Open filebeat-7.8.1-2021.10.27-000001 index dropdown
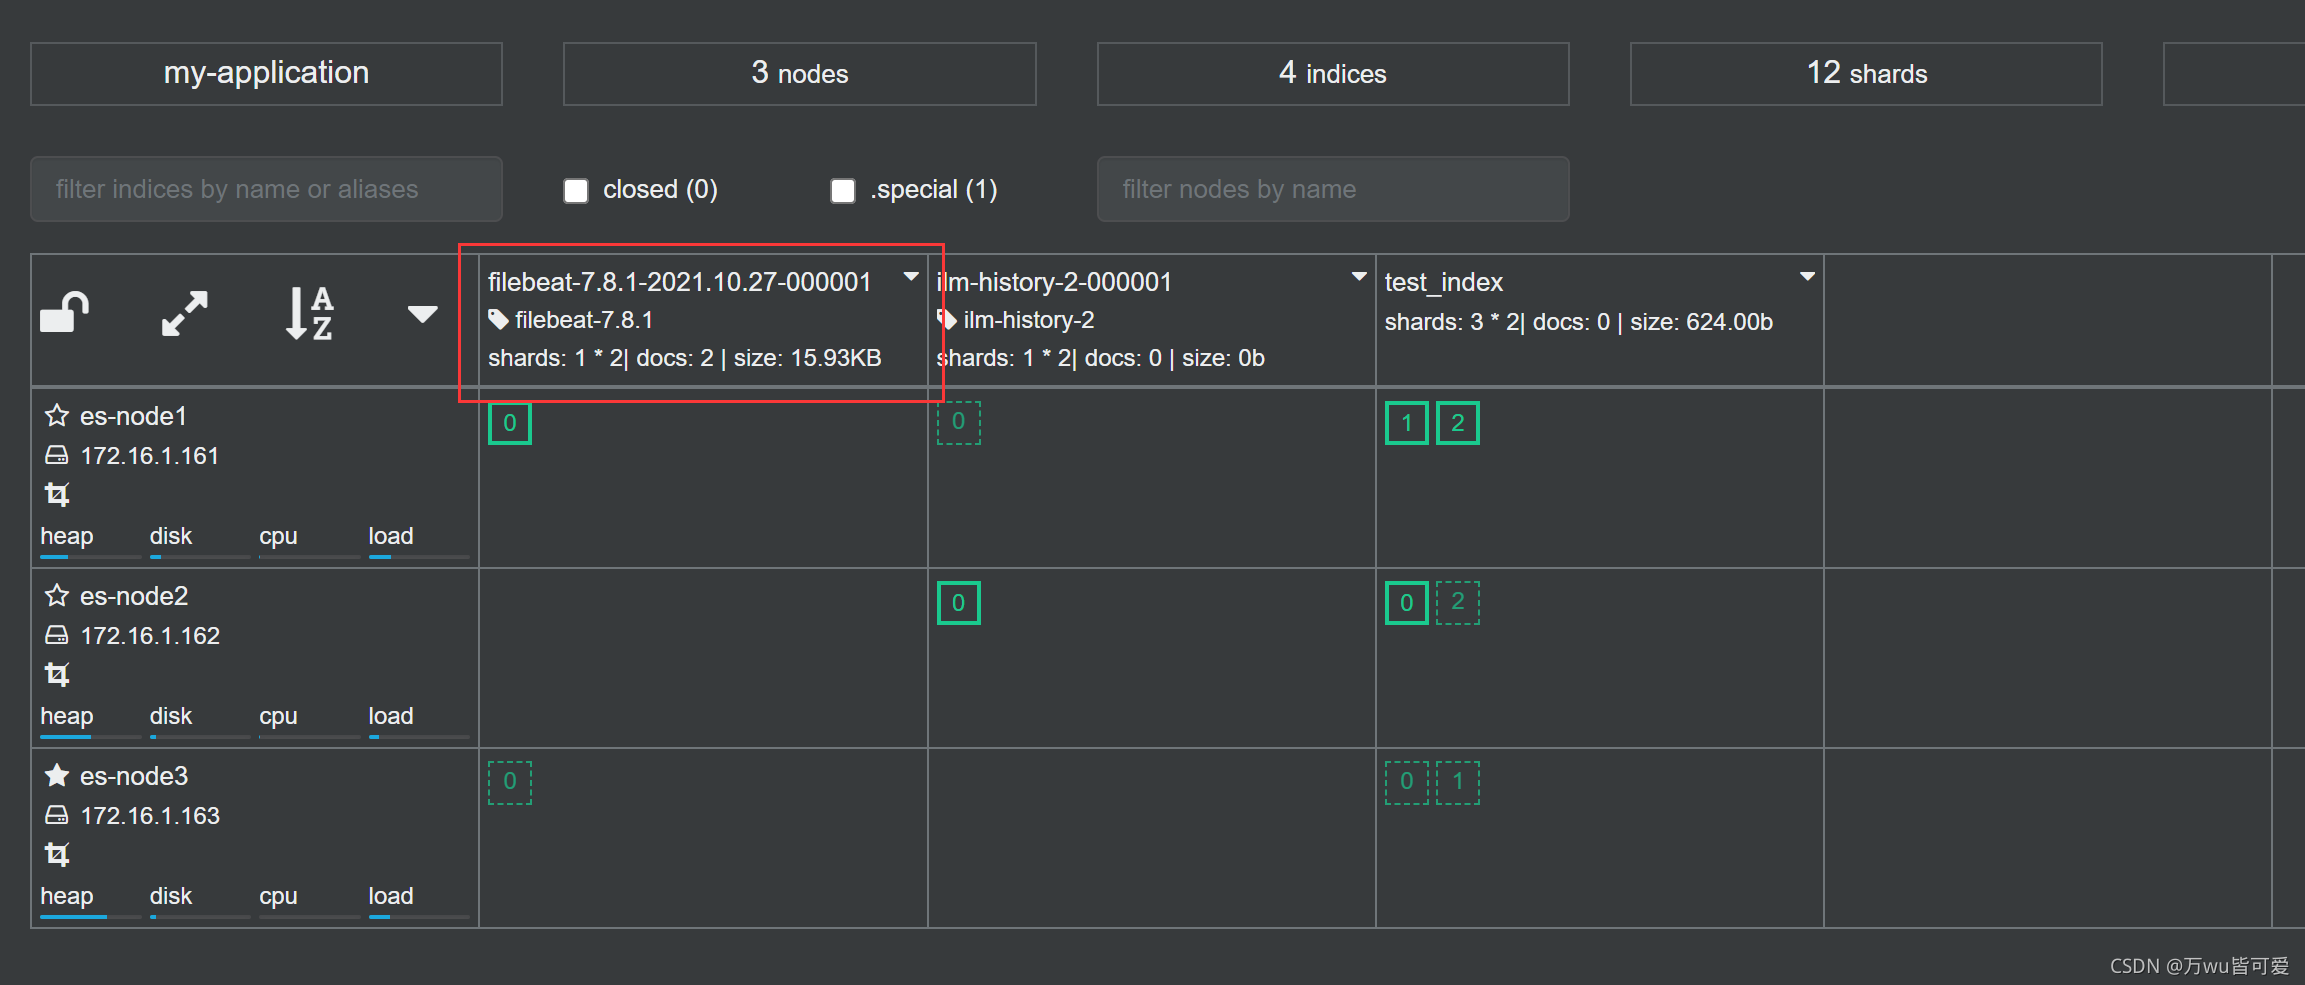Viewport: 2305px width, 985px height. point(911,277)
